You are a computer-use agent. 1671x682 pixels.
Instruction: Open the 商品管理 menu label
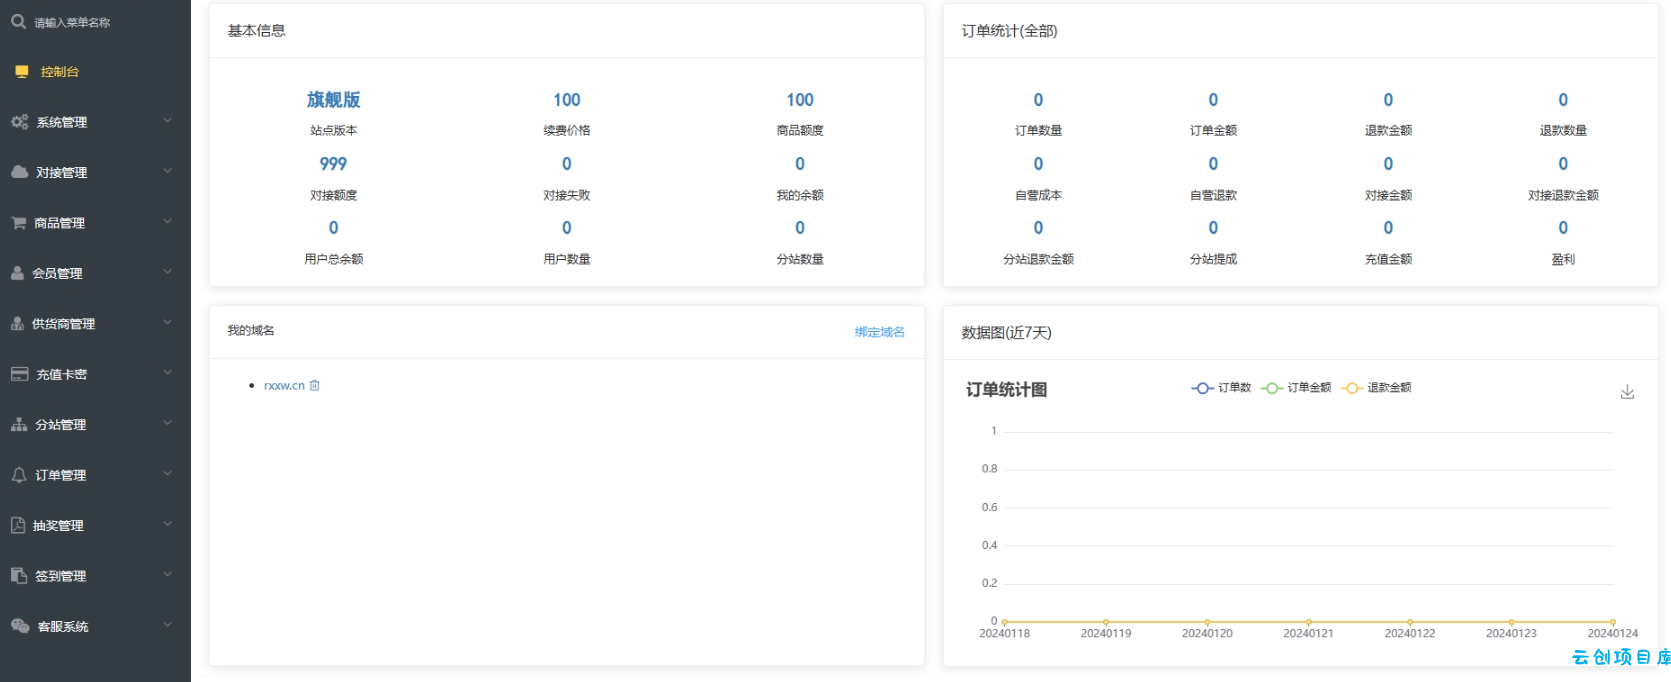[x=60, y=223]
